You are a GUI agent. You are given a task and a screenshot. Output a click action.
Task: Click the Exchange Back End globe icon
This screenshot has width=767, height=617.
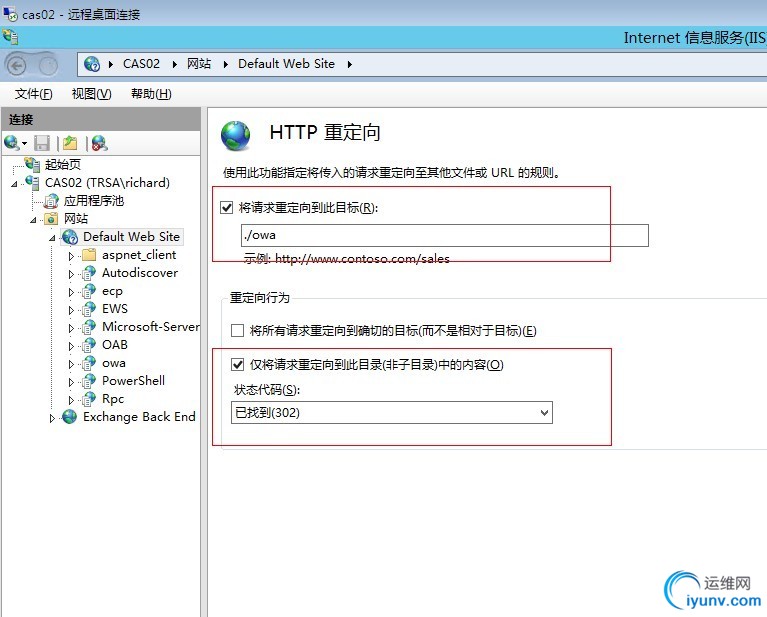click(x=69, y=417)
